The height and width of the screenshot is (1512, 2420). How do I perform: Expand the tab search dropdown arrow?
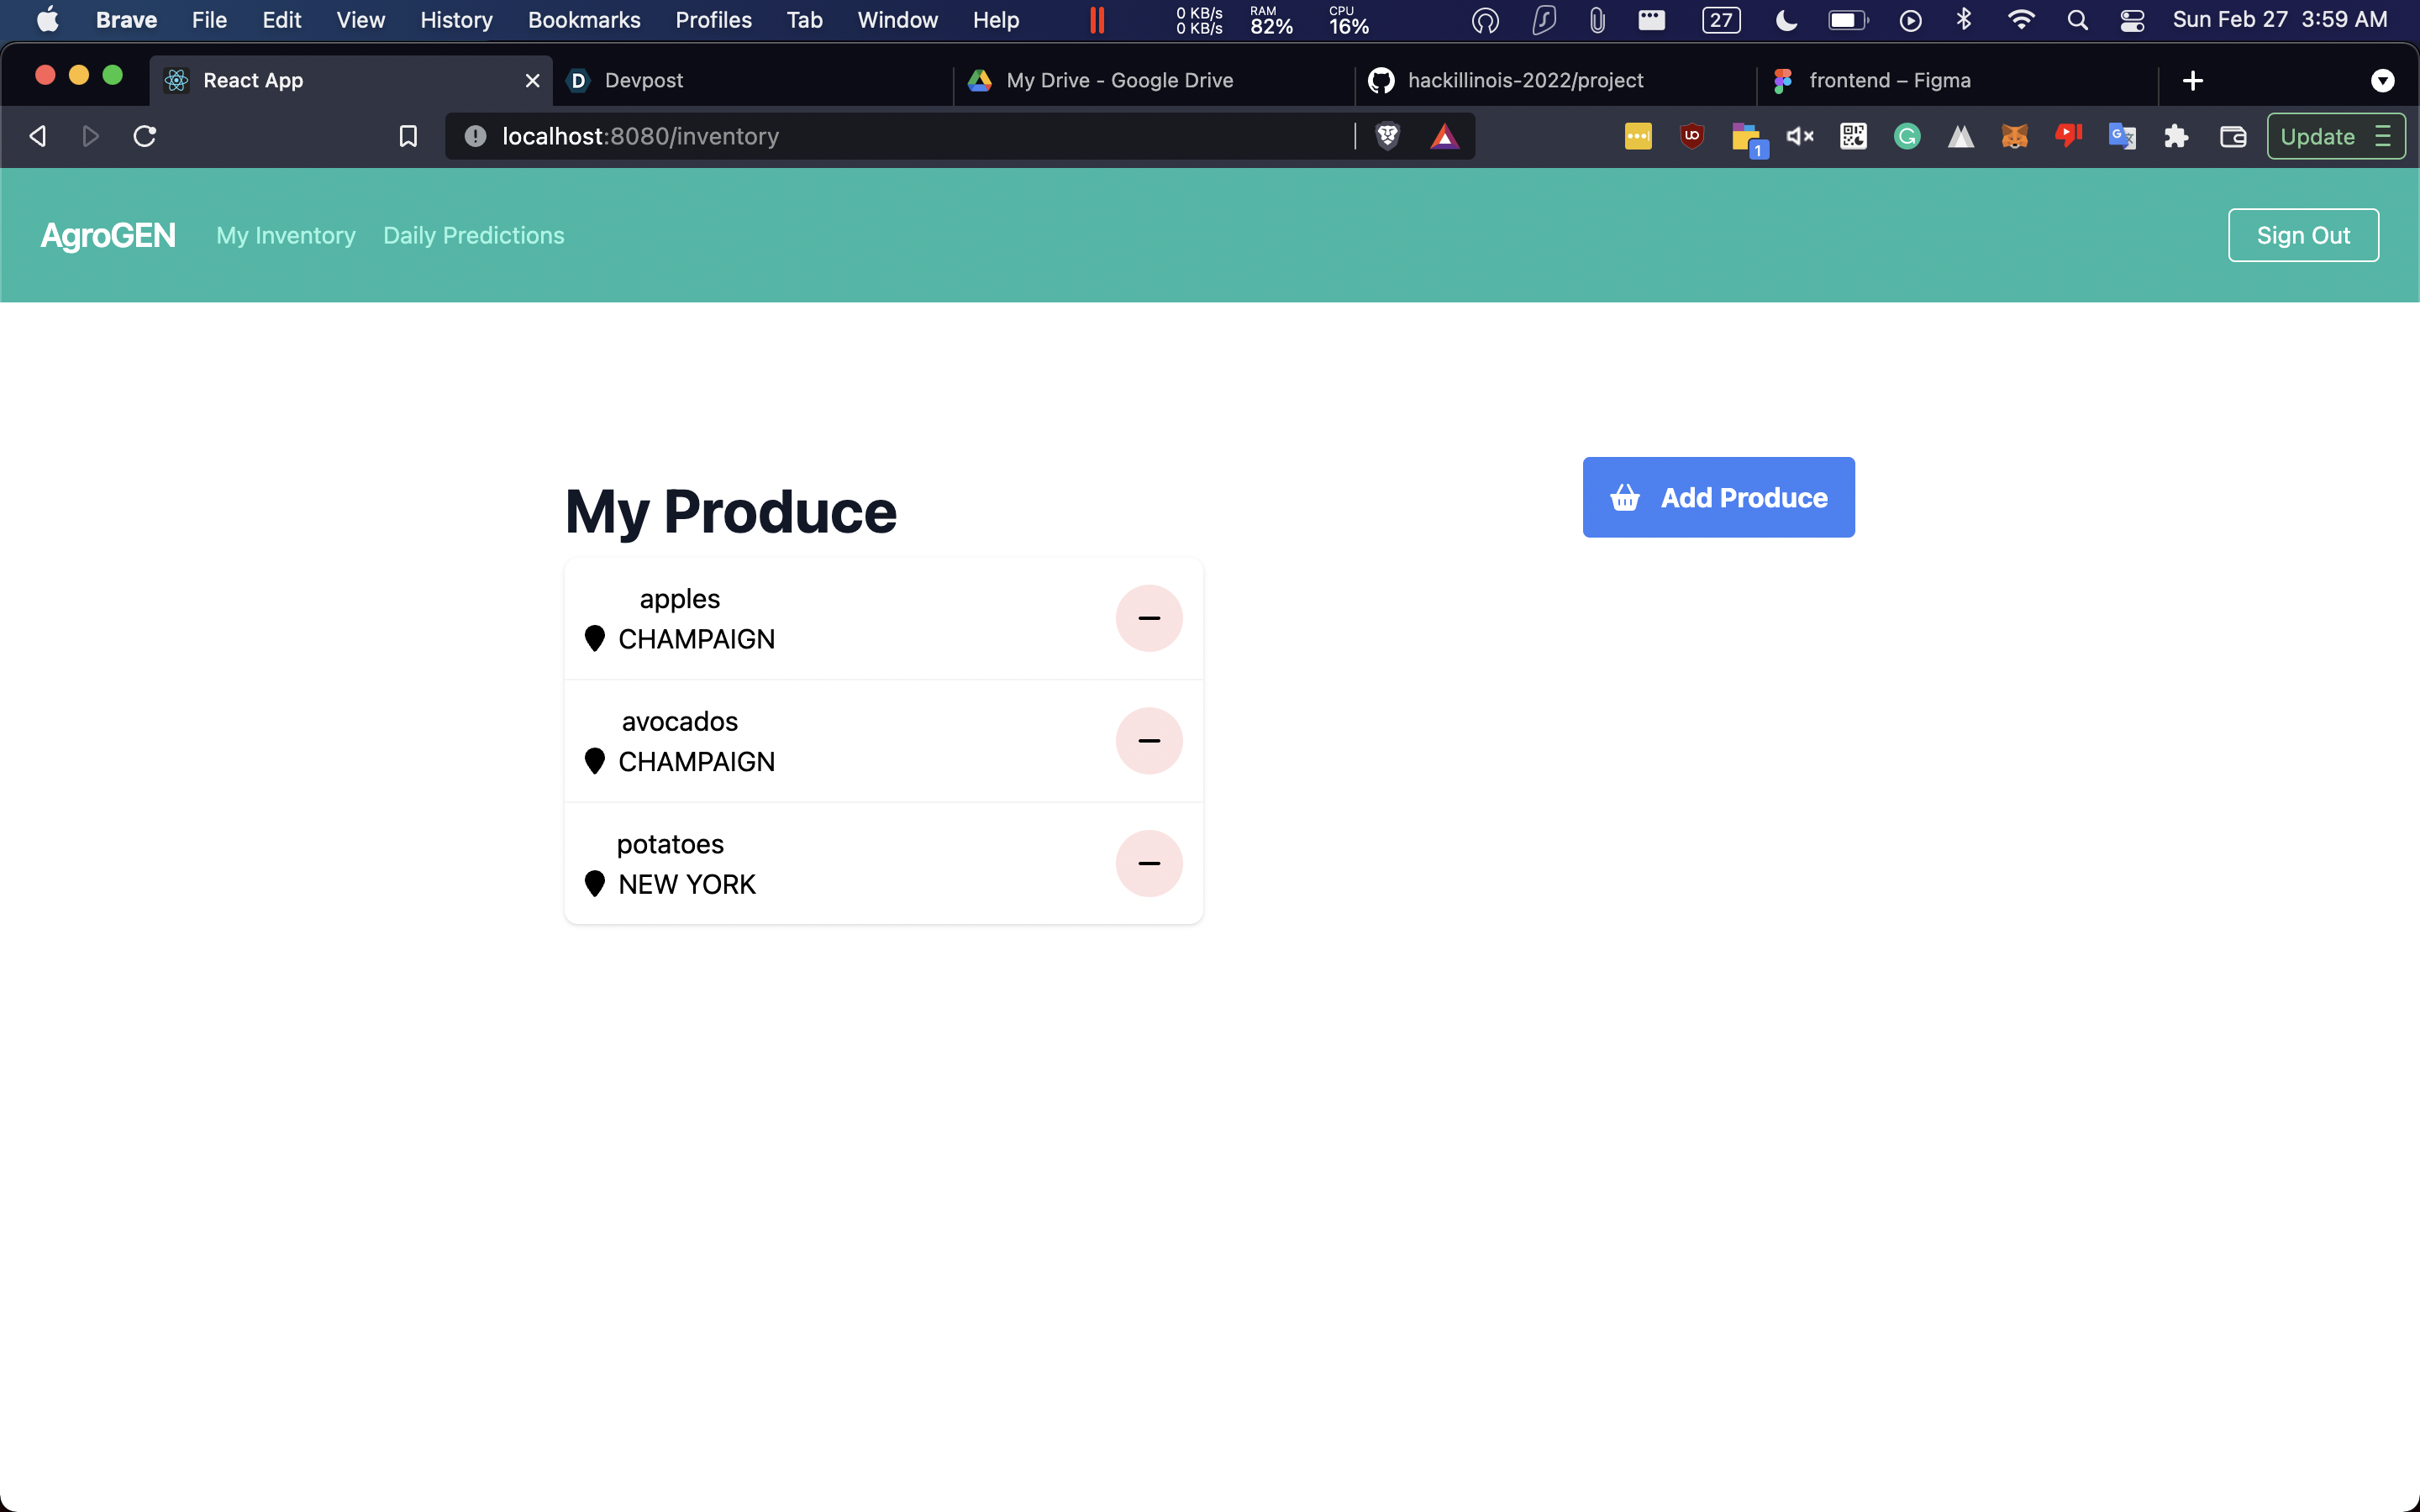coord(2382,80)
